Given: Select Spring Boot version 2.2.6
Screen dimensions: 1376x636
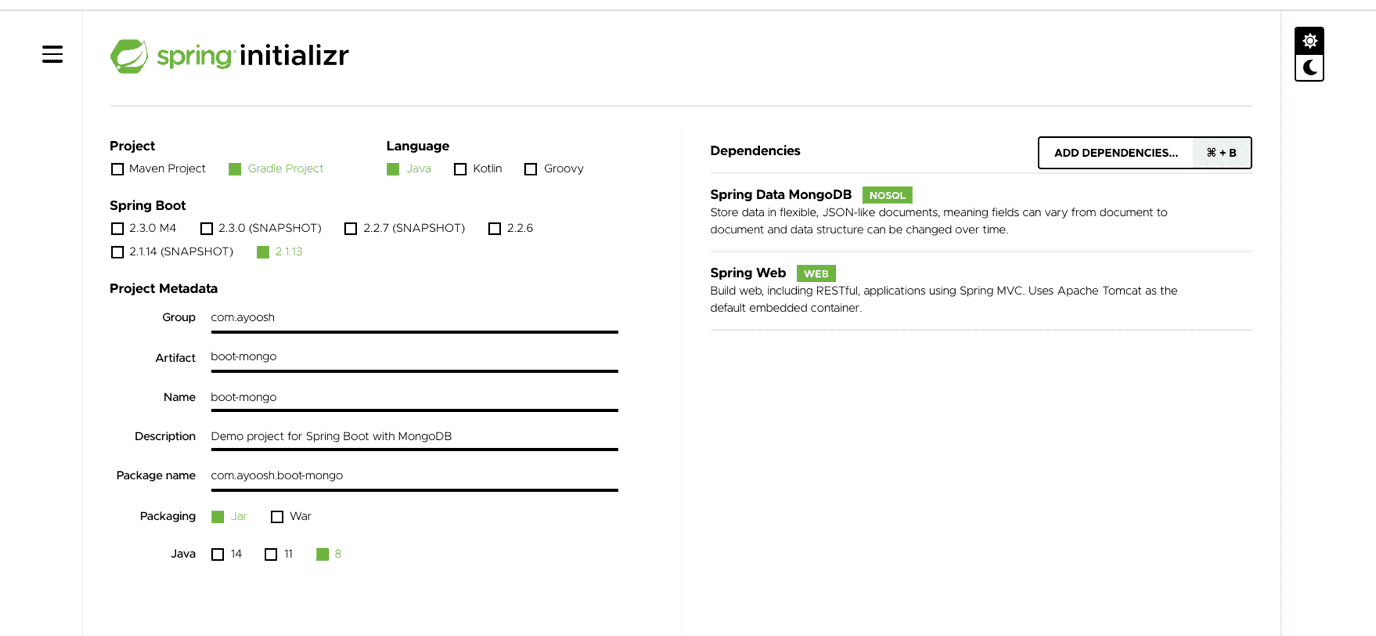Looking at the screenshot, I should (494, 229).
